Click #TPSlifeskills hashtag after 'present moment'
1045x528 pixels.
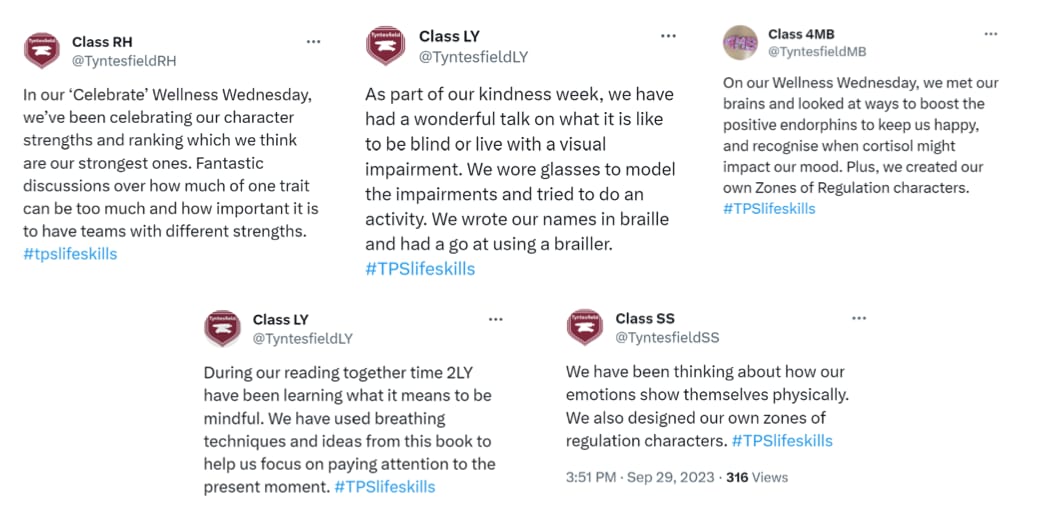[x=385, y=487]
